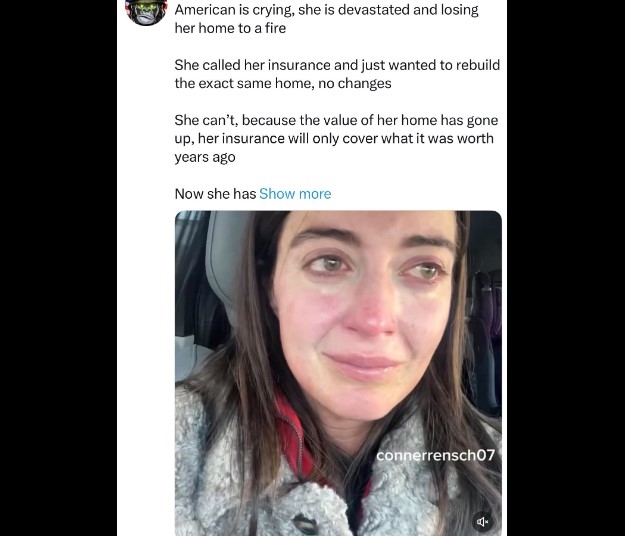Click the connerrensch07 watermark on video
The width and height of the screenshot is (625, 536).
(435, 455)
